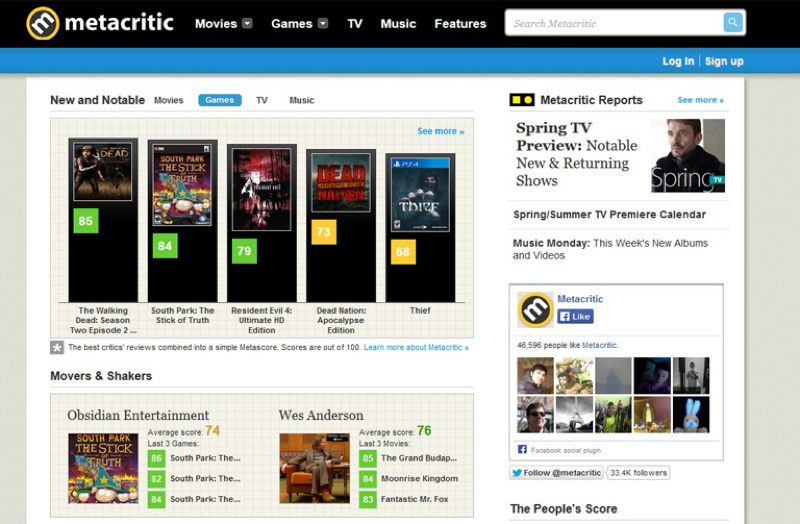Screen dimensions: 800x524
Task: Open South Park: The Stick of Truth title
Action: click(x=183, y=315)
